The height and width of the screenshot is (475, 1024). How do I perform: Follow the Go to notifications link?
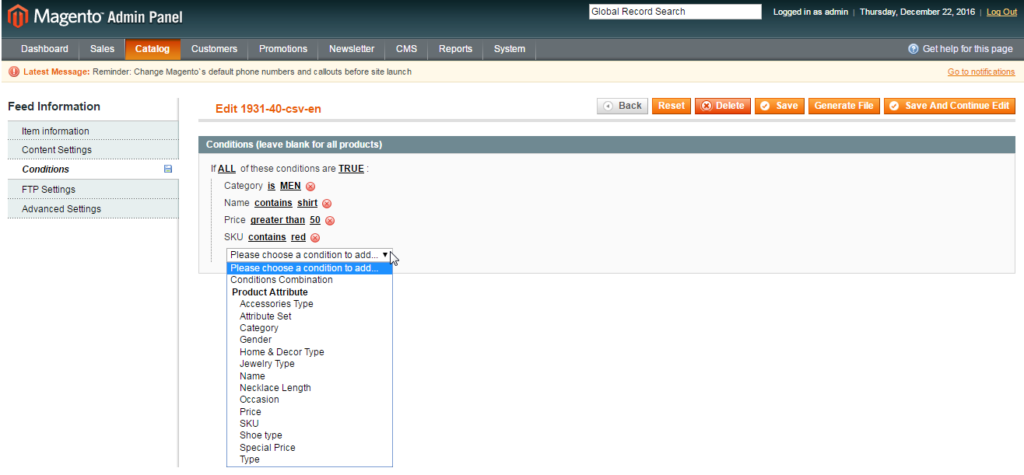[x=981, y=72]
